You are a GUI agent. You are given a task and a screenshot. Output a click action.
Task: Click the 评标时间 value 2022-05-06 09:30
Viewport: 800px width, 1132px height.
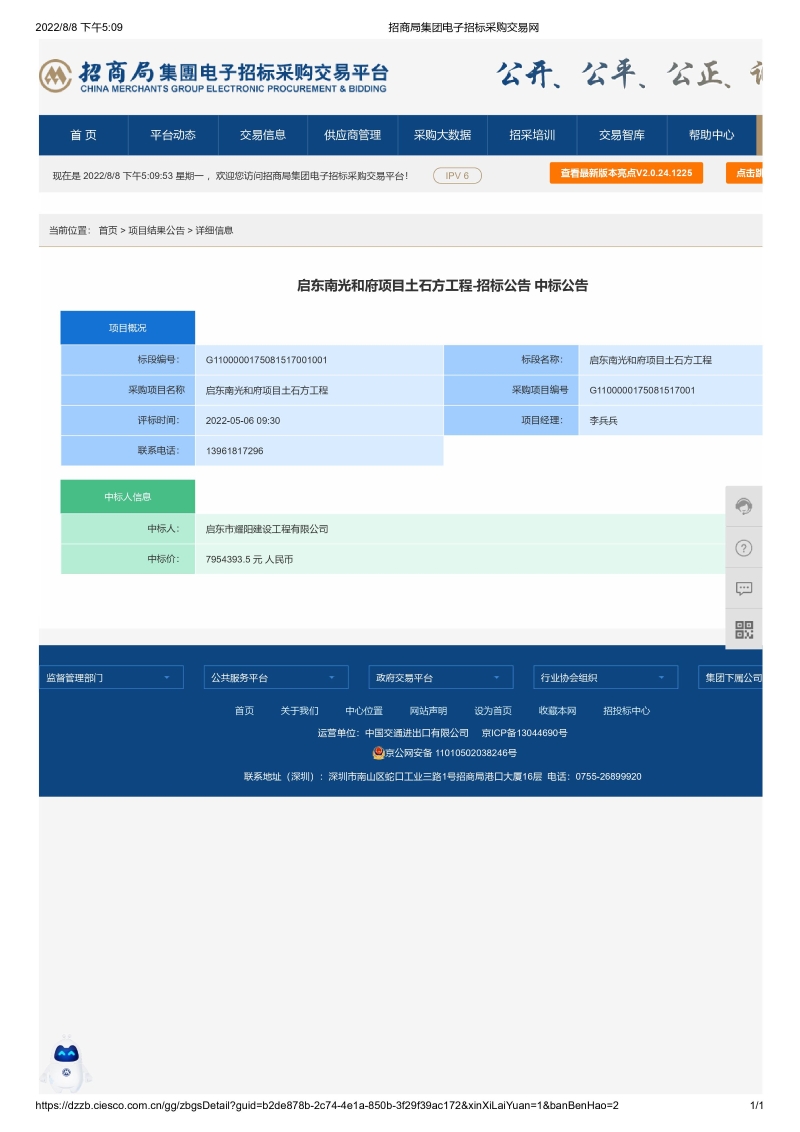point(243,420)
